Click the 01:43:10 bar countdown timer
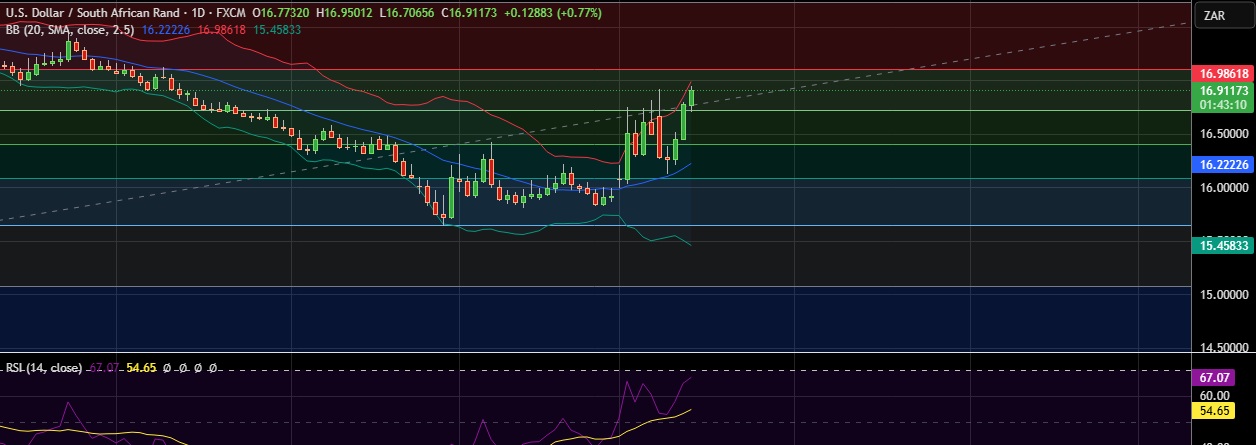 click(1223, 104)
